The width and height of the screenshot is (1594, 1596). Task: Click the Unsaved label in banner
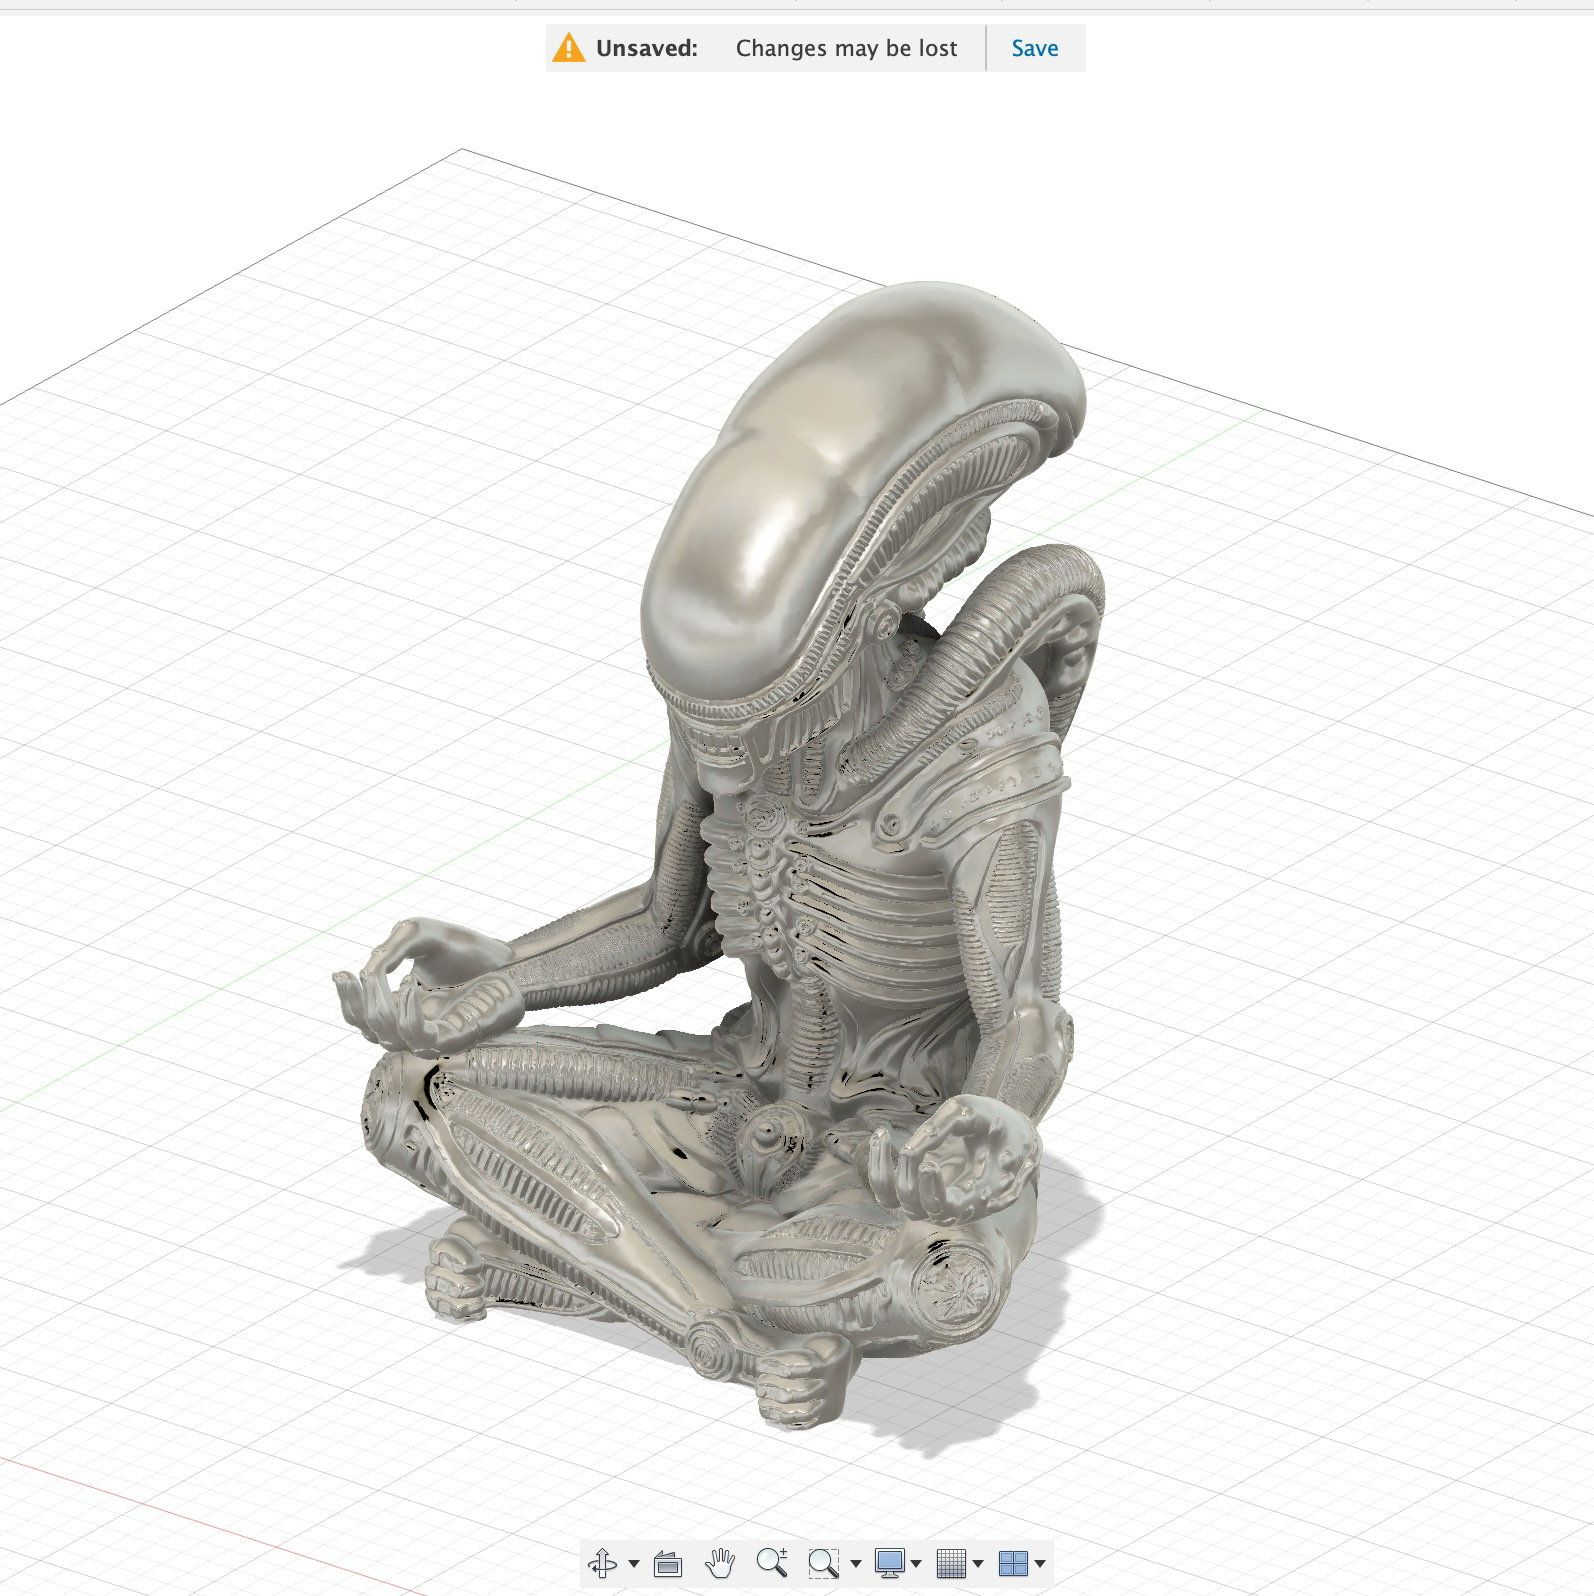(647, 48)
